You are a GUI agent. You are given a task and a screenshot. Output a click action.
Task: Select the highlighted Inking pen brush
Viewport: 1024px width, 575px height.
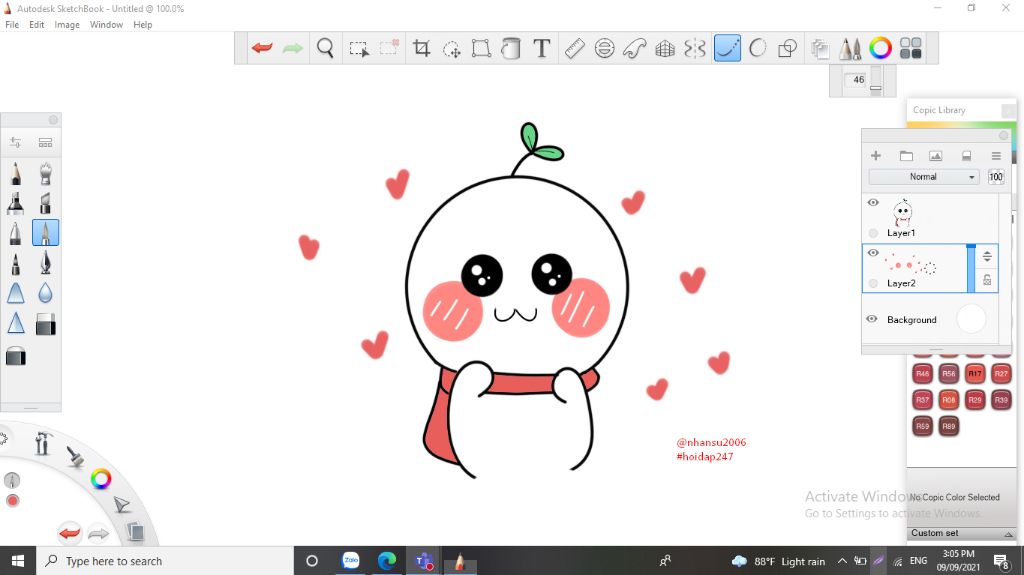tap(45, 233)
